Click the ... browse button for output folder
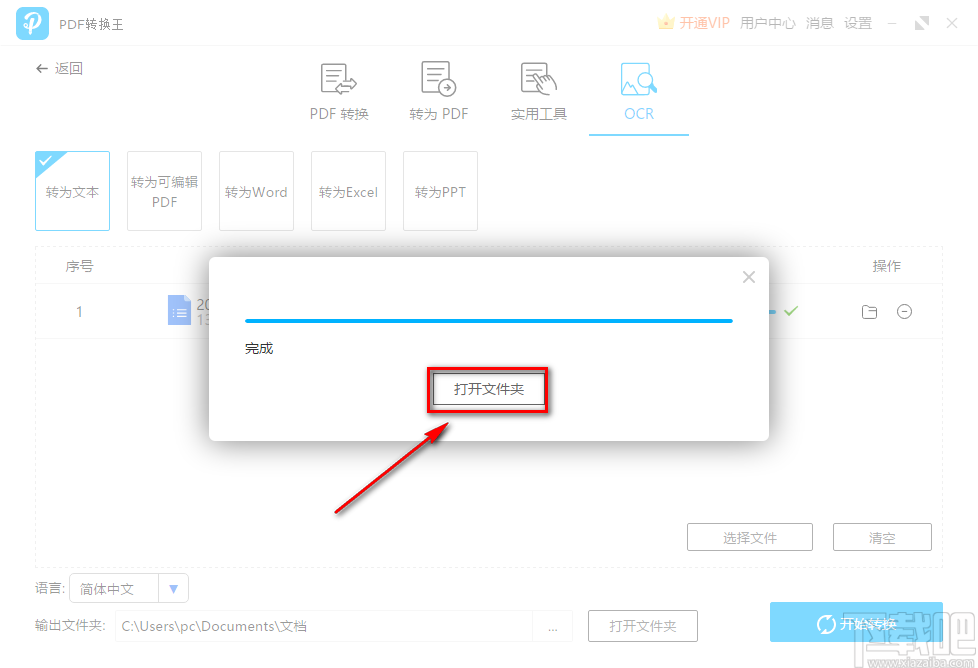The image size is (978, 668). coord(553,626)
